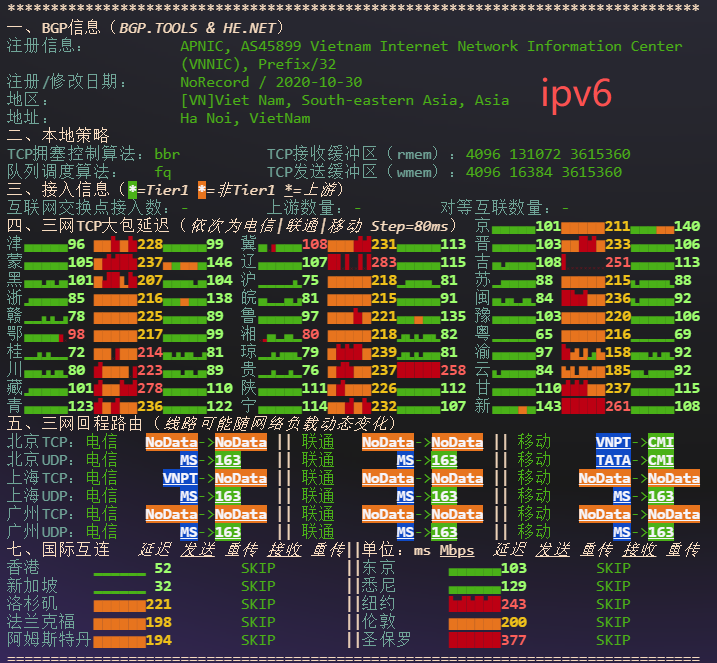717x663 pixels.
Task: Click 'VNPT' tag in 北京TCP 移动 route
Action: 613,442
